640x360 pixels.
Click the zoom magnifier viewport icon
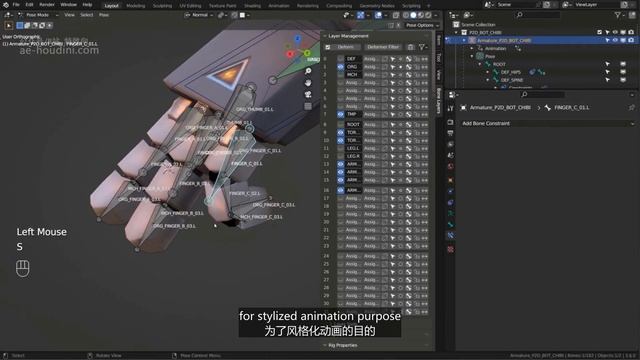click(308, 71)
